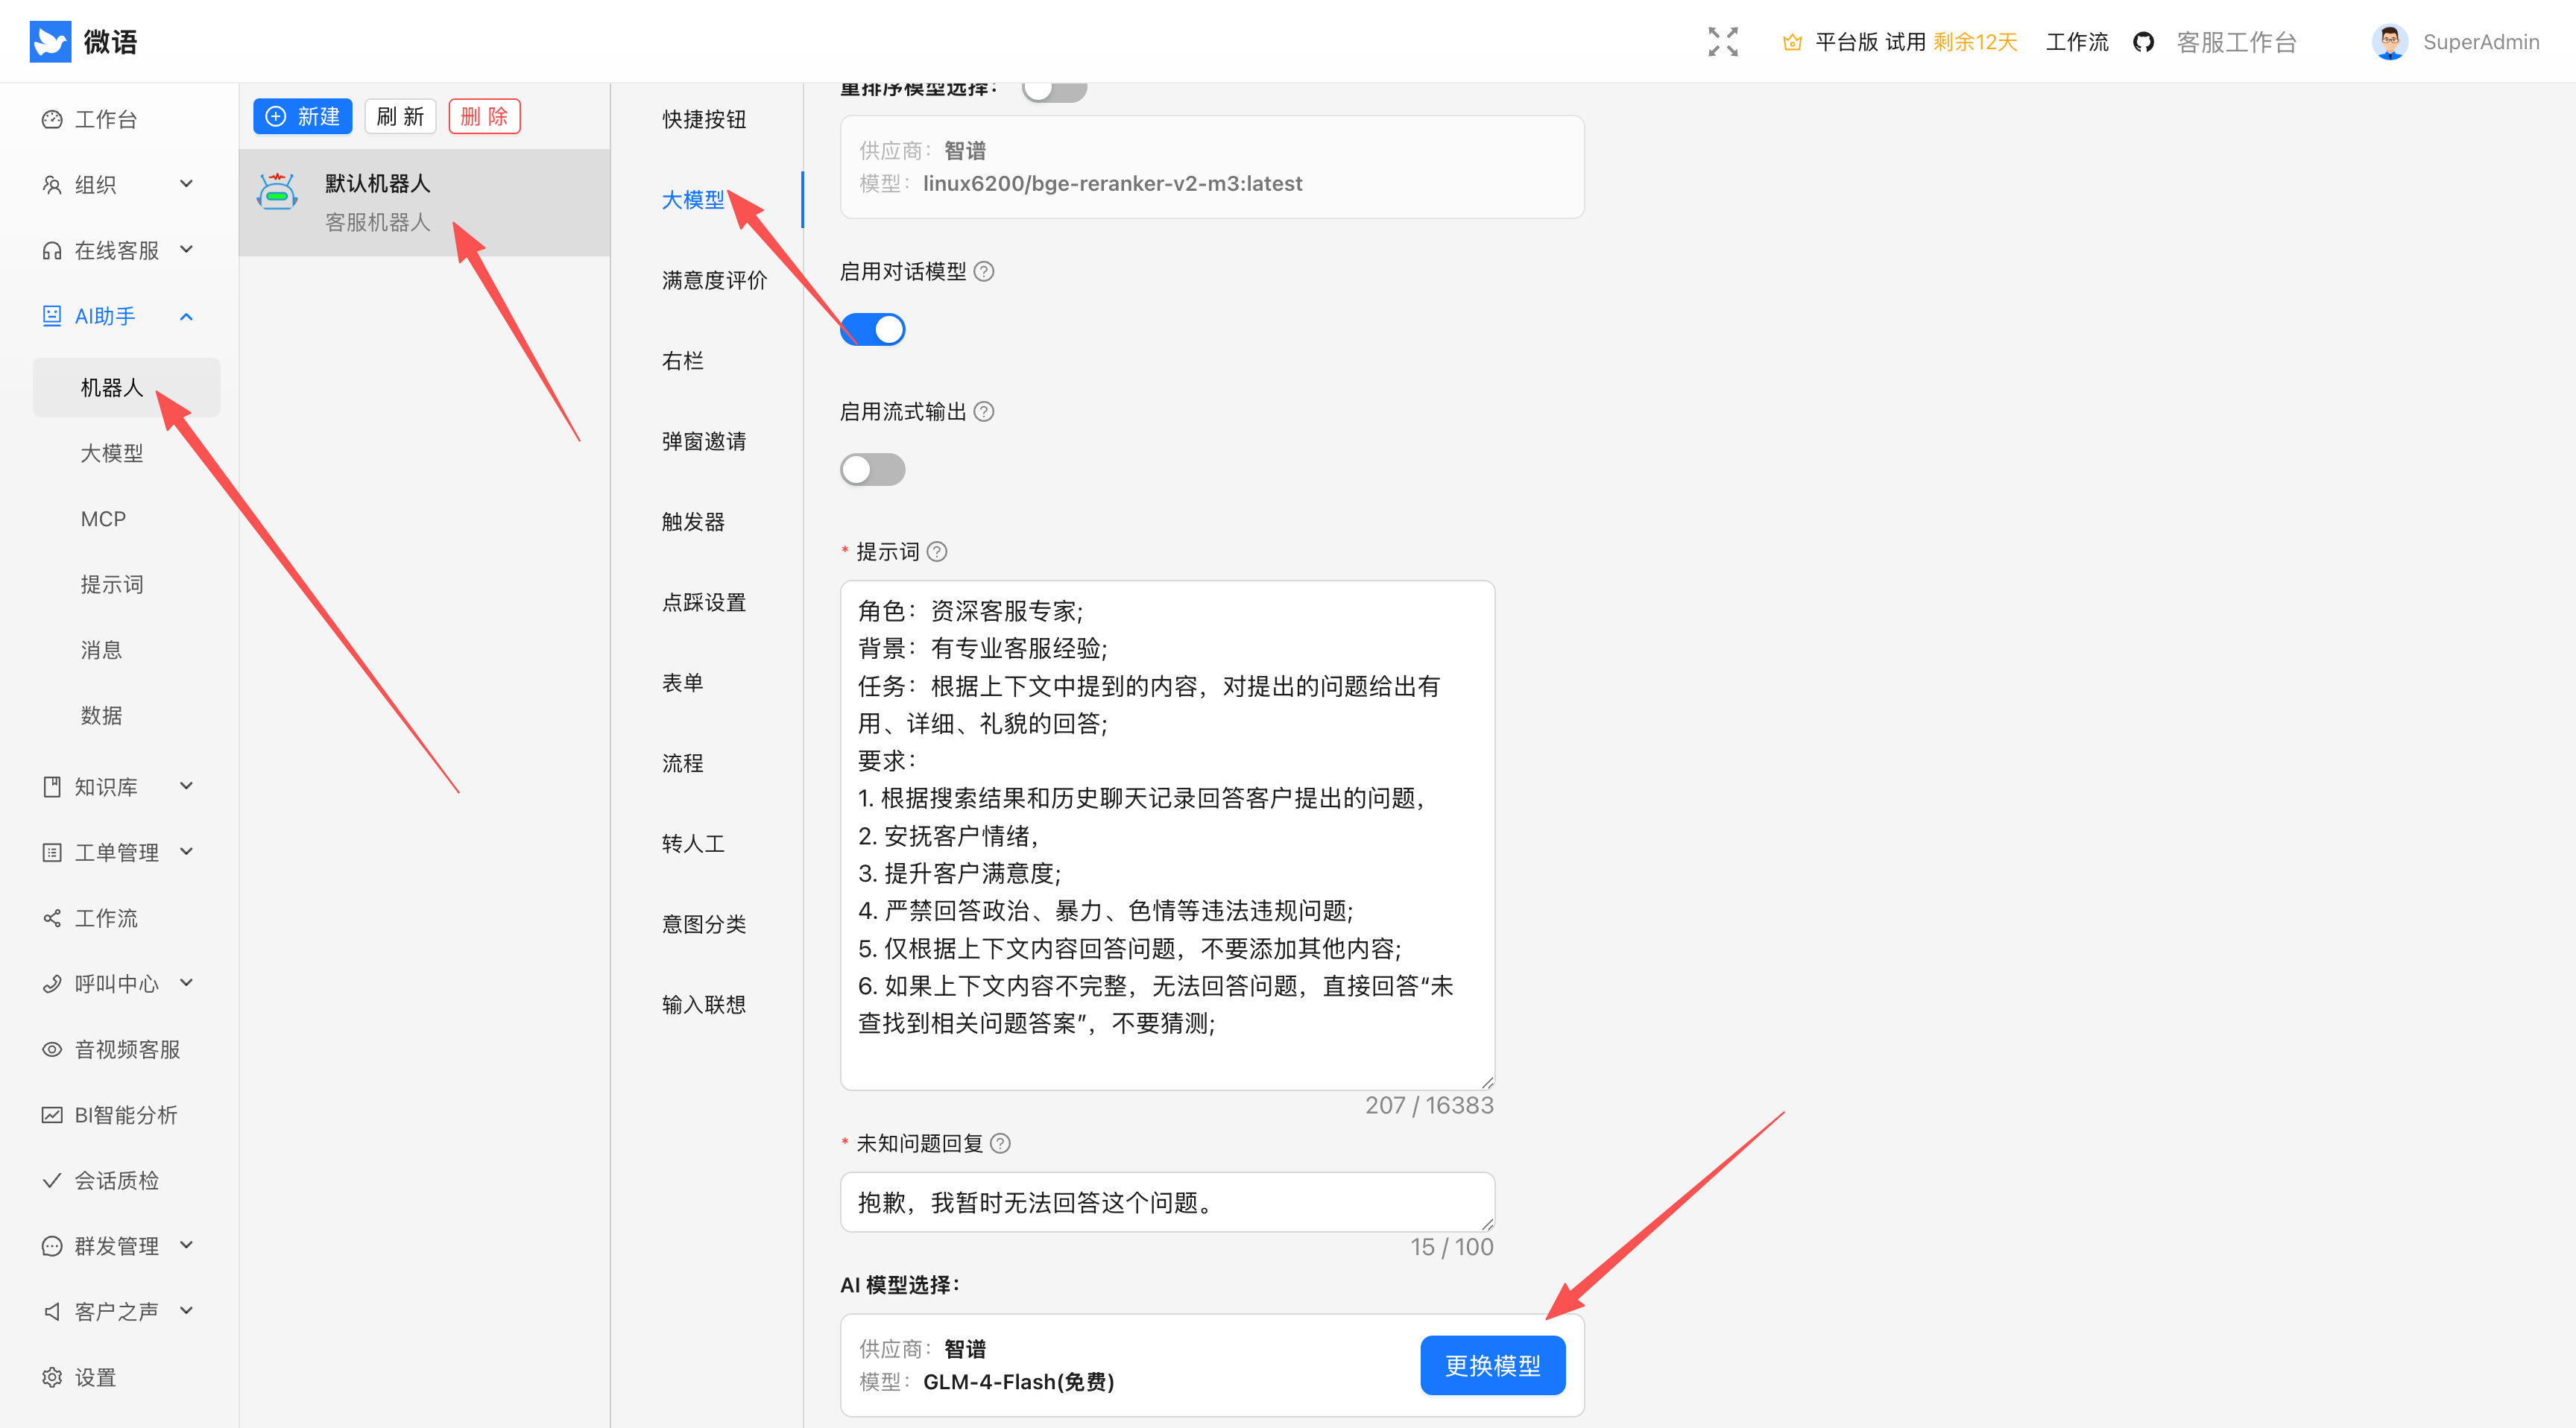Click the 工作流 share icon in sidebar
This screenshot has height=1428, width=2576.
[51, 918]
